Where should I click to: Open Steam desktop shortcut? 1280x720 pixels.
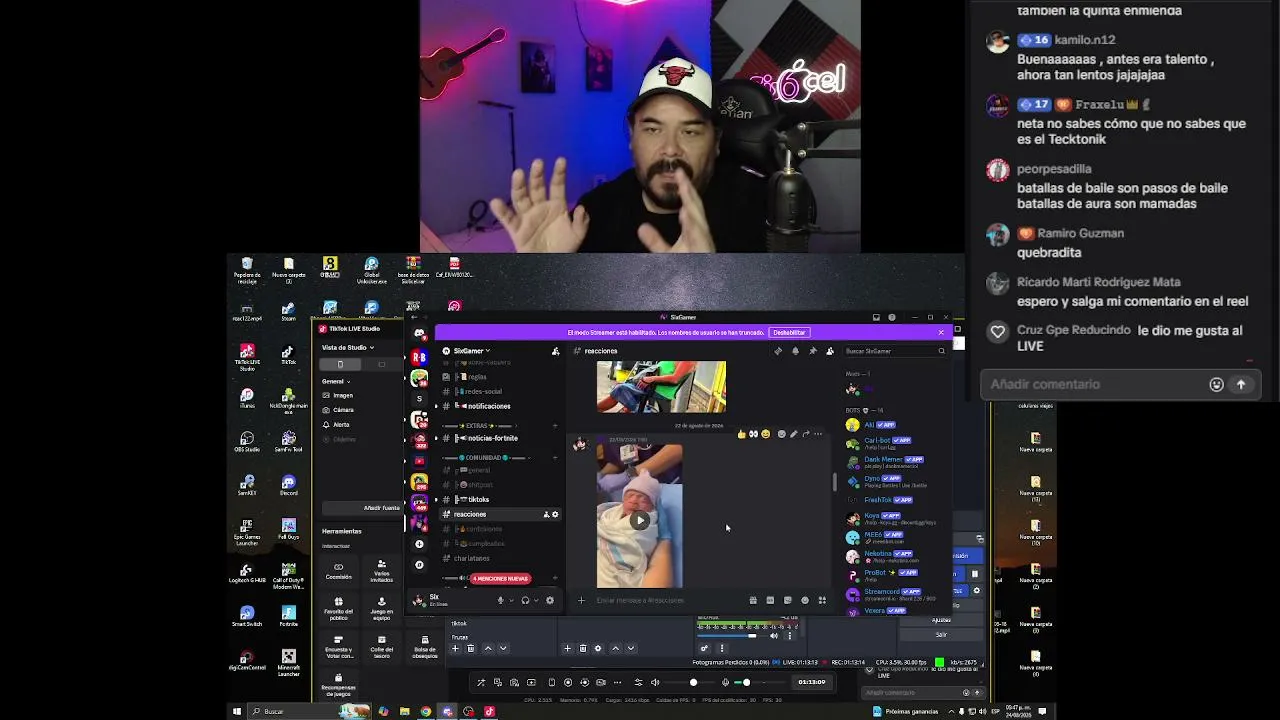(288, 311)
